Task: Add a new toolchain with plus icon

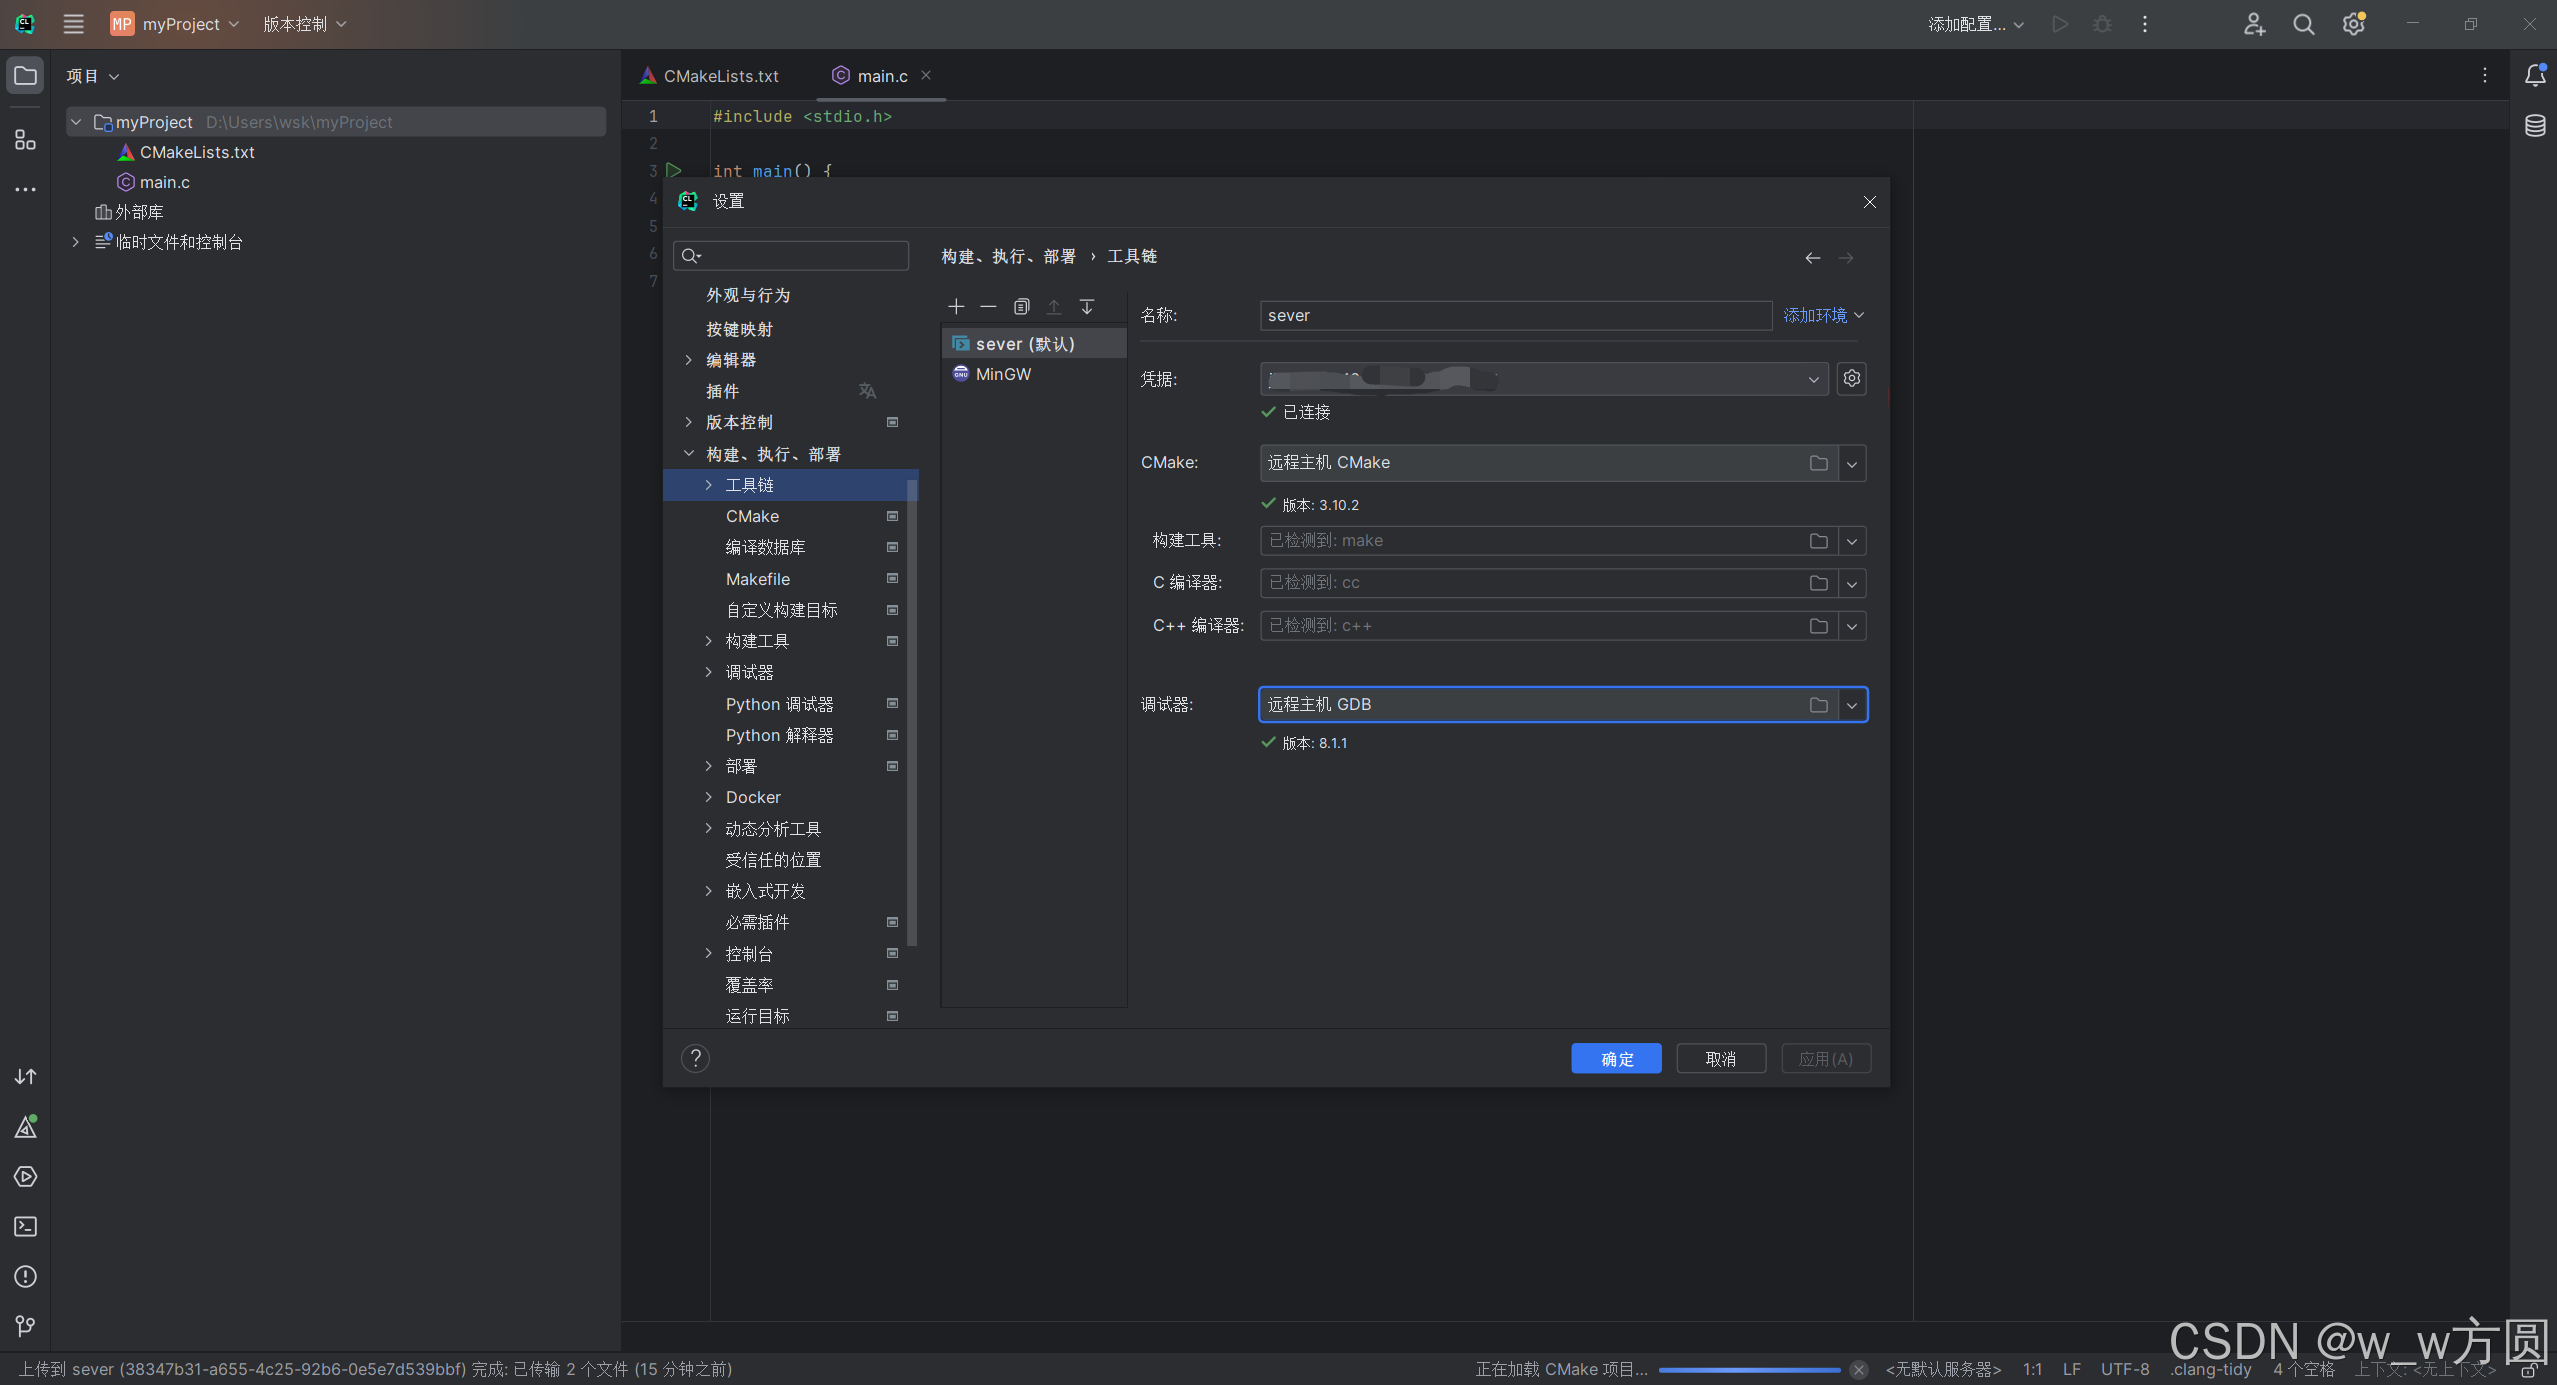Action: click(x=956, y=306)
